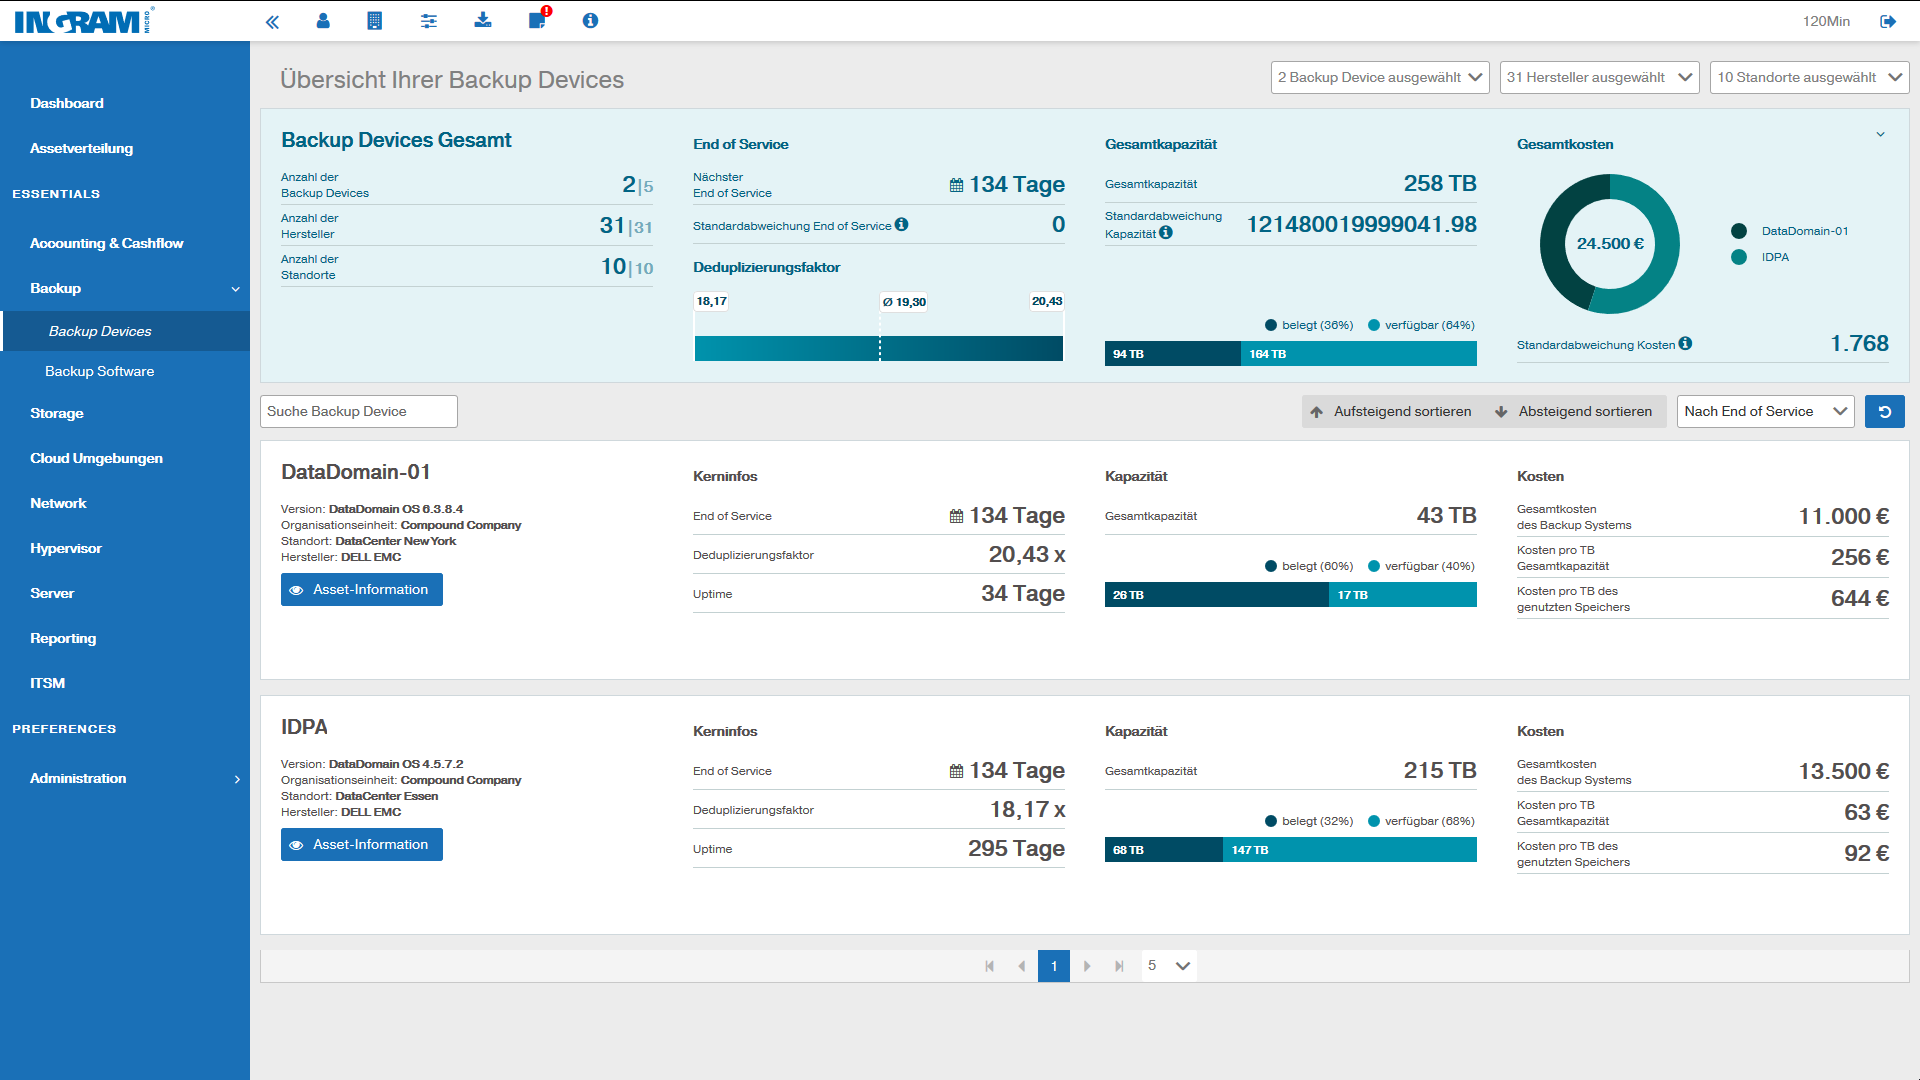Open '2 Backup Device ausgewählt' dropdown
Image resolution: width=1920 pixels, height=1080 pixels.
tap(1380, 77)
